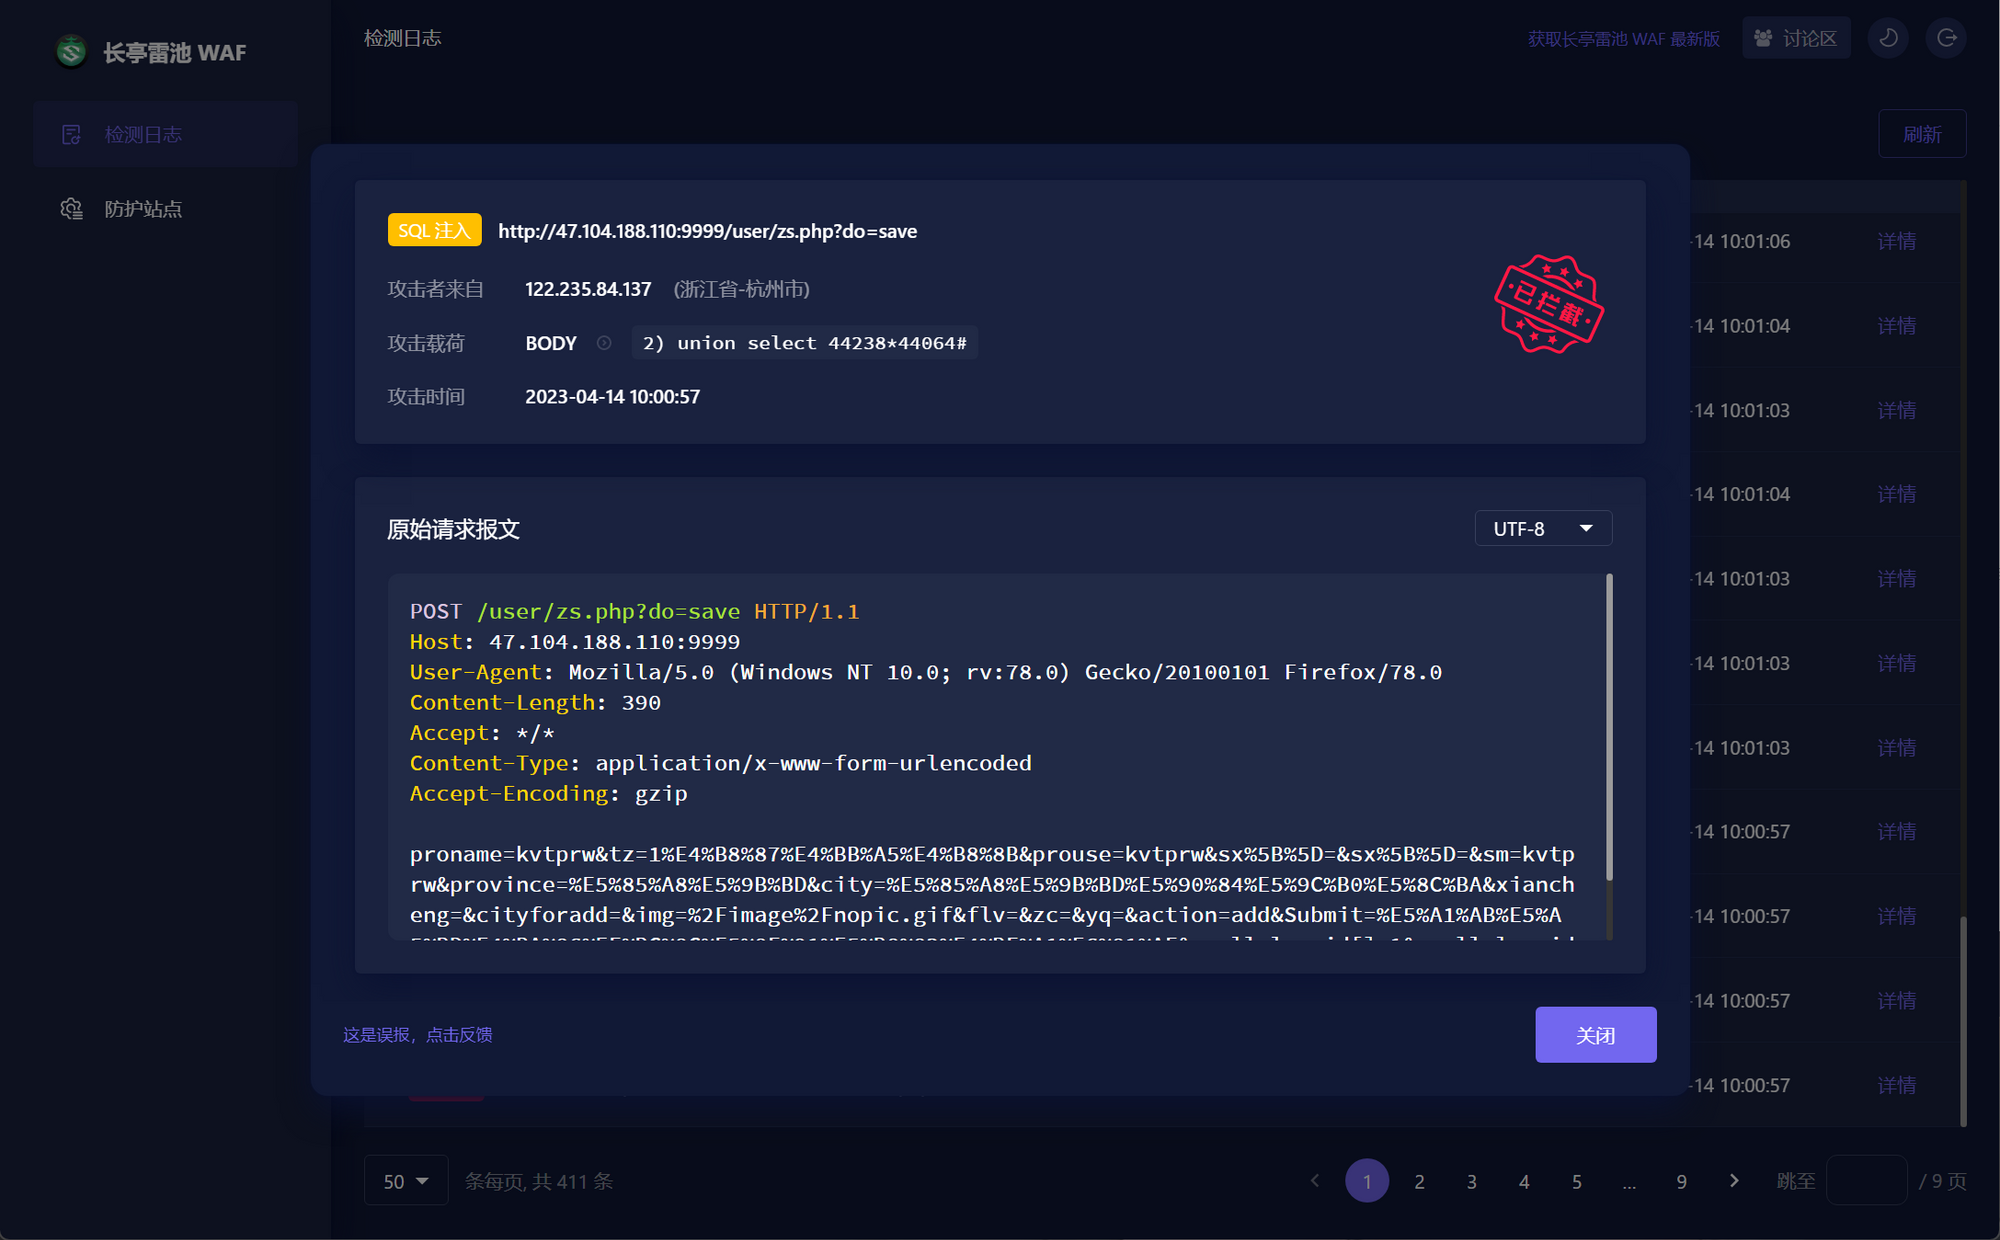The width and height of the screenshot is (2000, 1240).
Task: Go to page 3 in pagination
Action: point(1472,1181)
